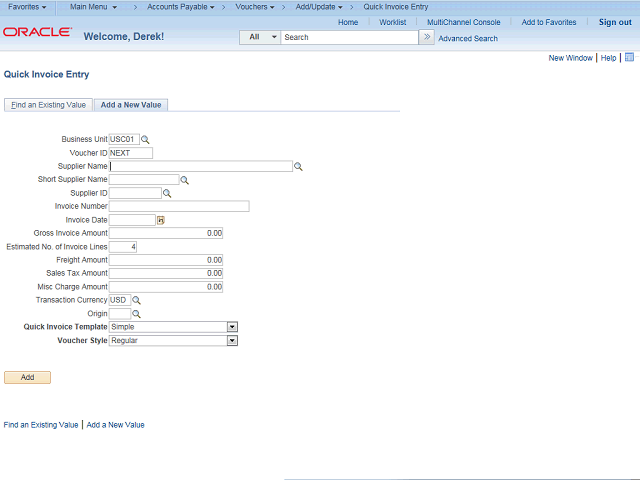Open Main Menu dropdown
Screen dimensions: 640x480
tap(93, 7)
